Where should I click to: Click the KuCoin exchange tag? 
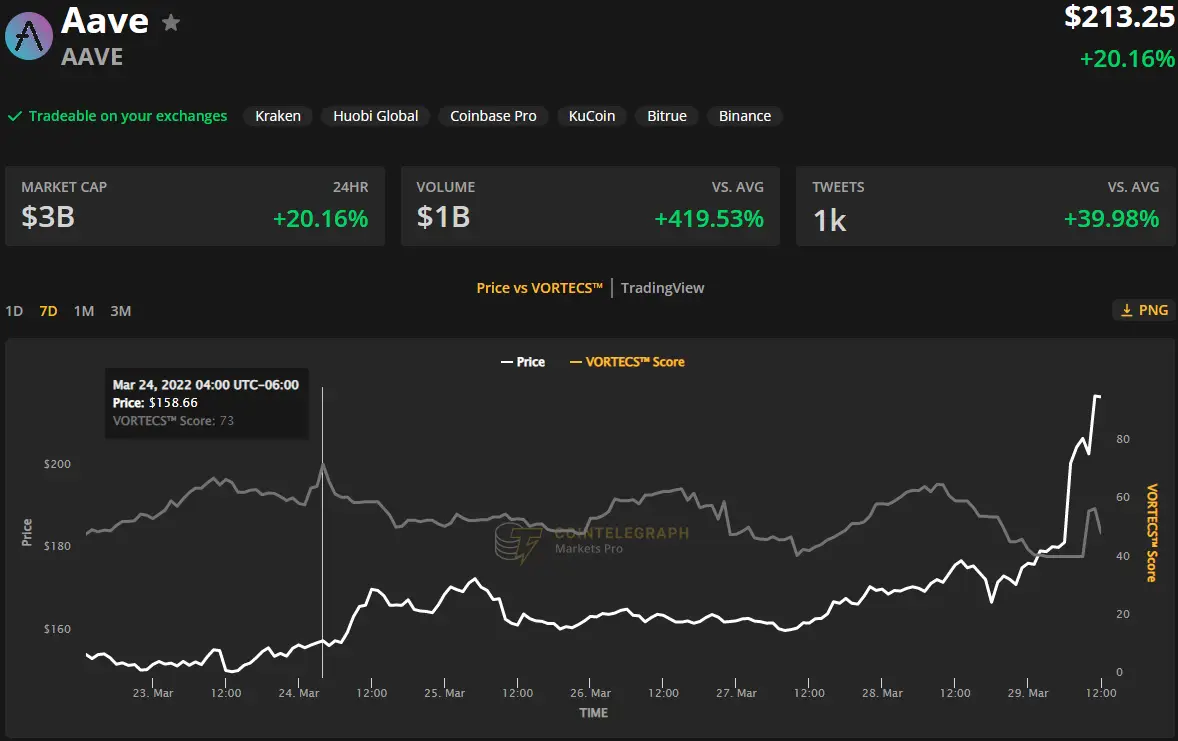592,116
